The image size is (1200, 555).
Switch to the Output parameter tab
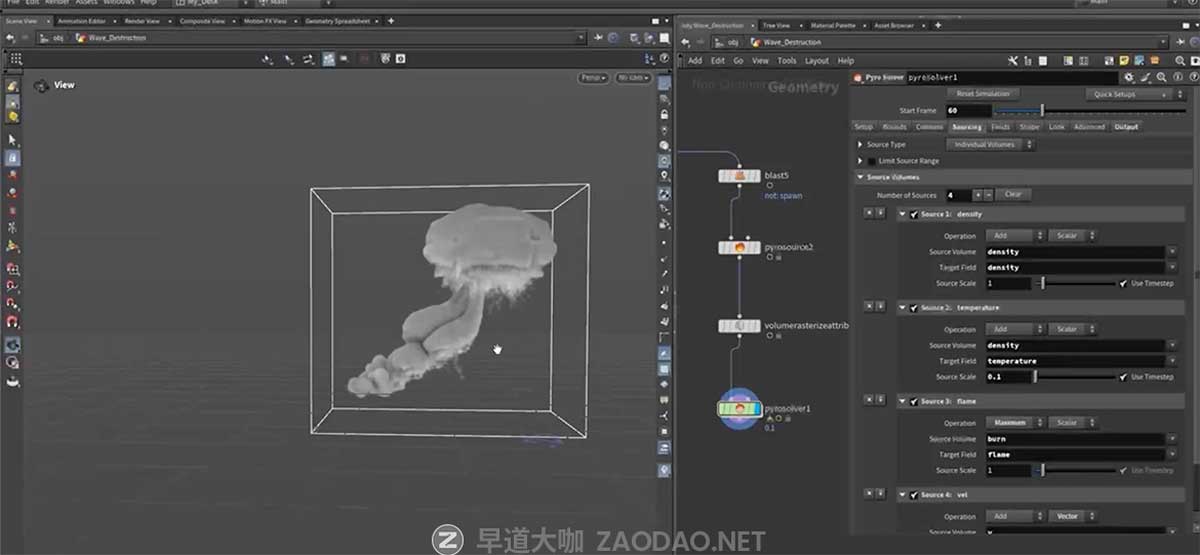(1125, 127)
